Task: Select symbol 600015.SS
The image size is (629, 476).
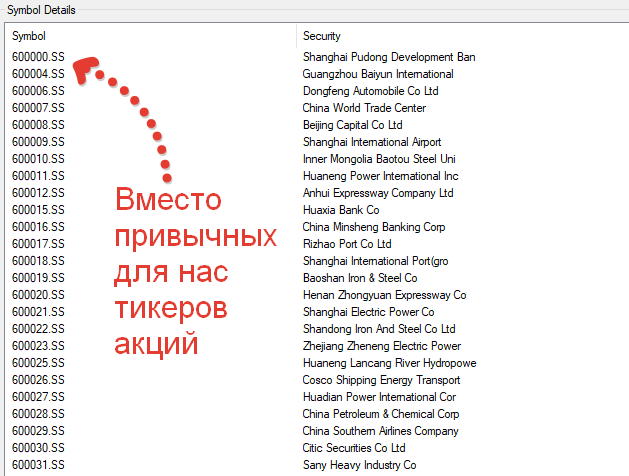Action: tap(38, 210)
